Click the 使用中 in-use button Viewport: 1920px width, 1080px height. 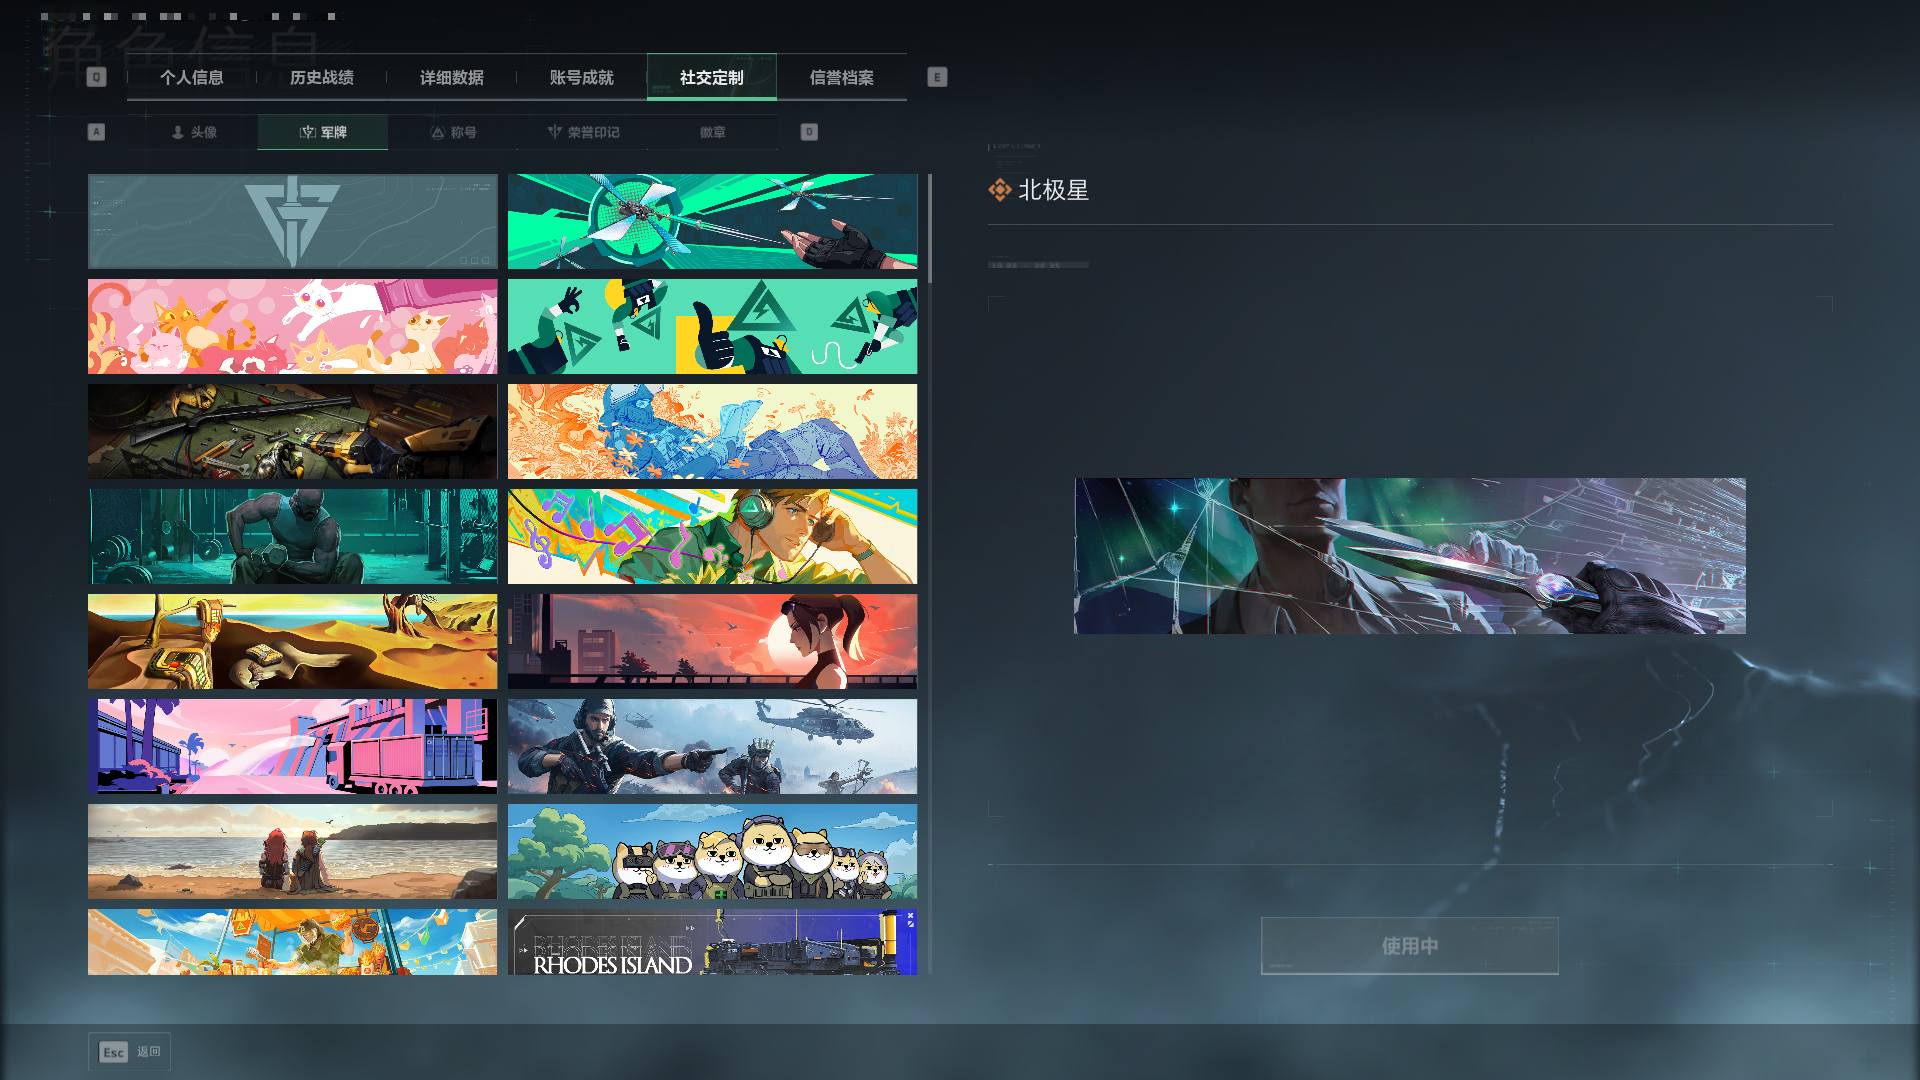(x=1410, y=946)
